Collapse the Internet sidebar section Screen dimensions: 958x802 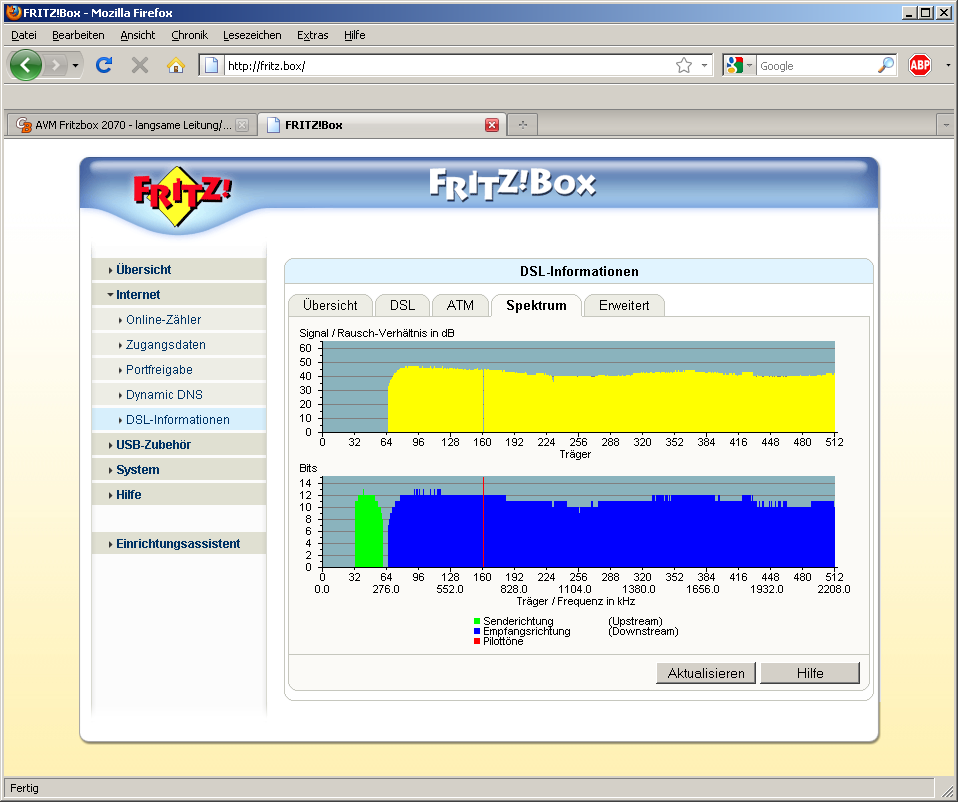178,294
